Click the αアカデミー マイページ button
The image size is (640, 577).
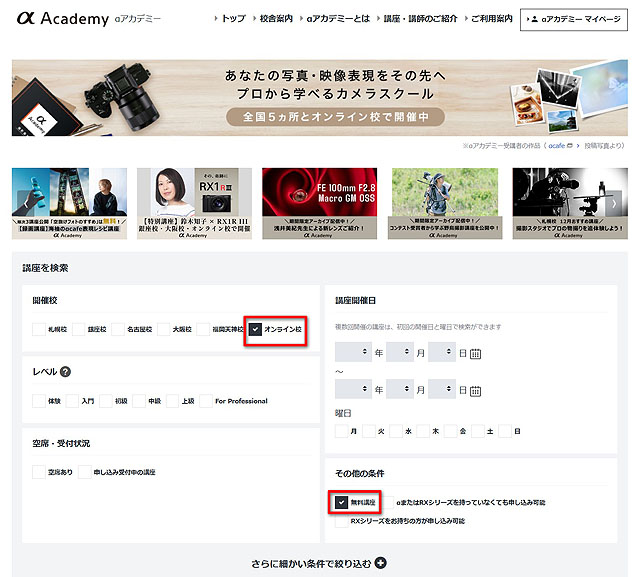coord(574,19)
